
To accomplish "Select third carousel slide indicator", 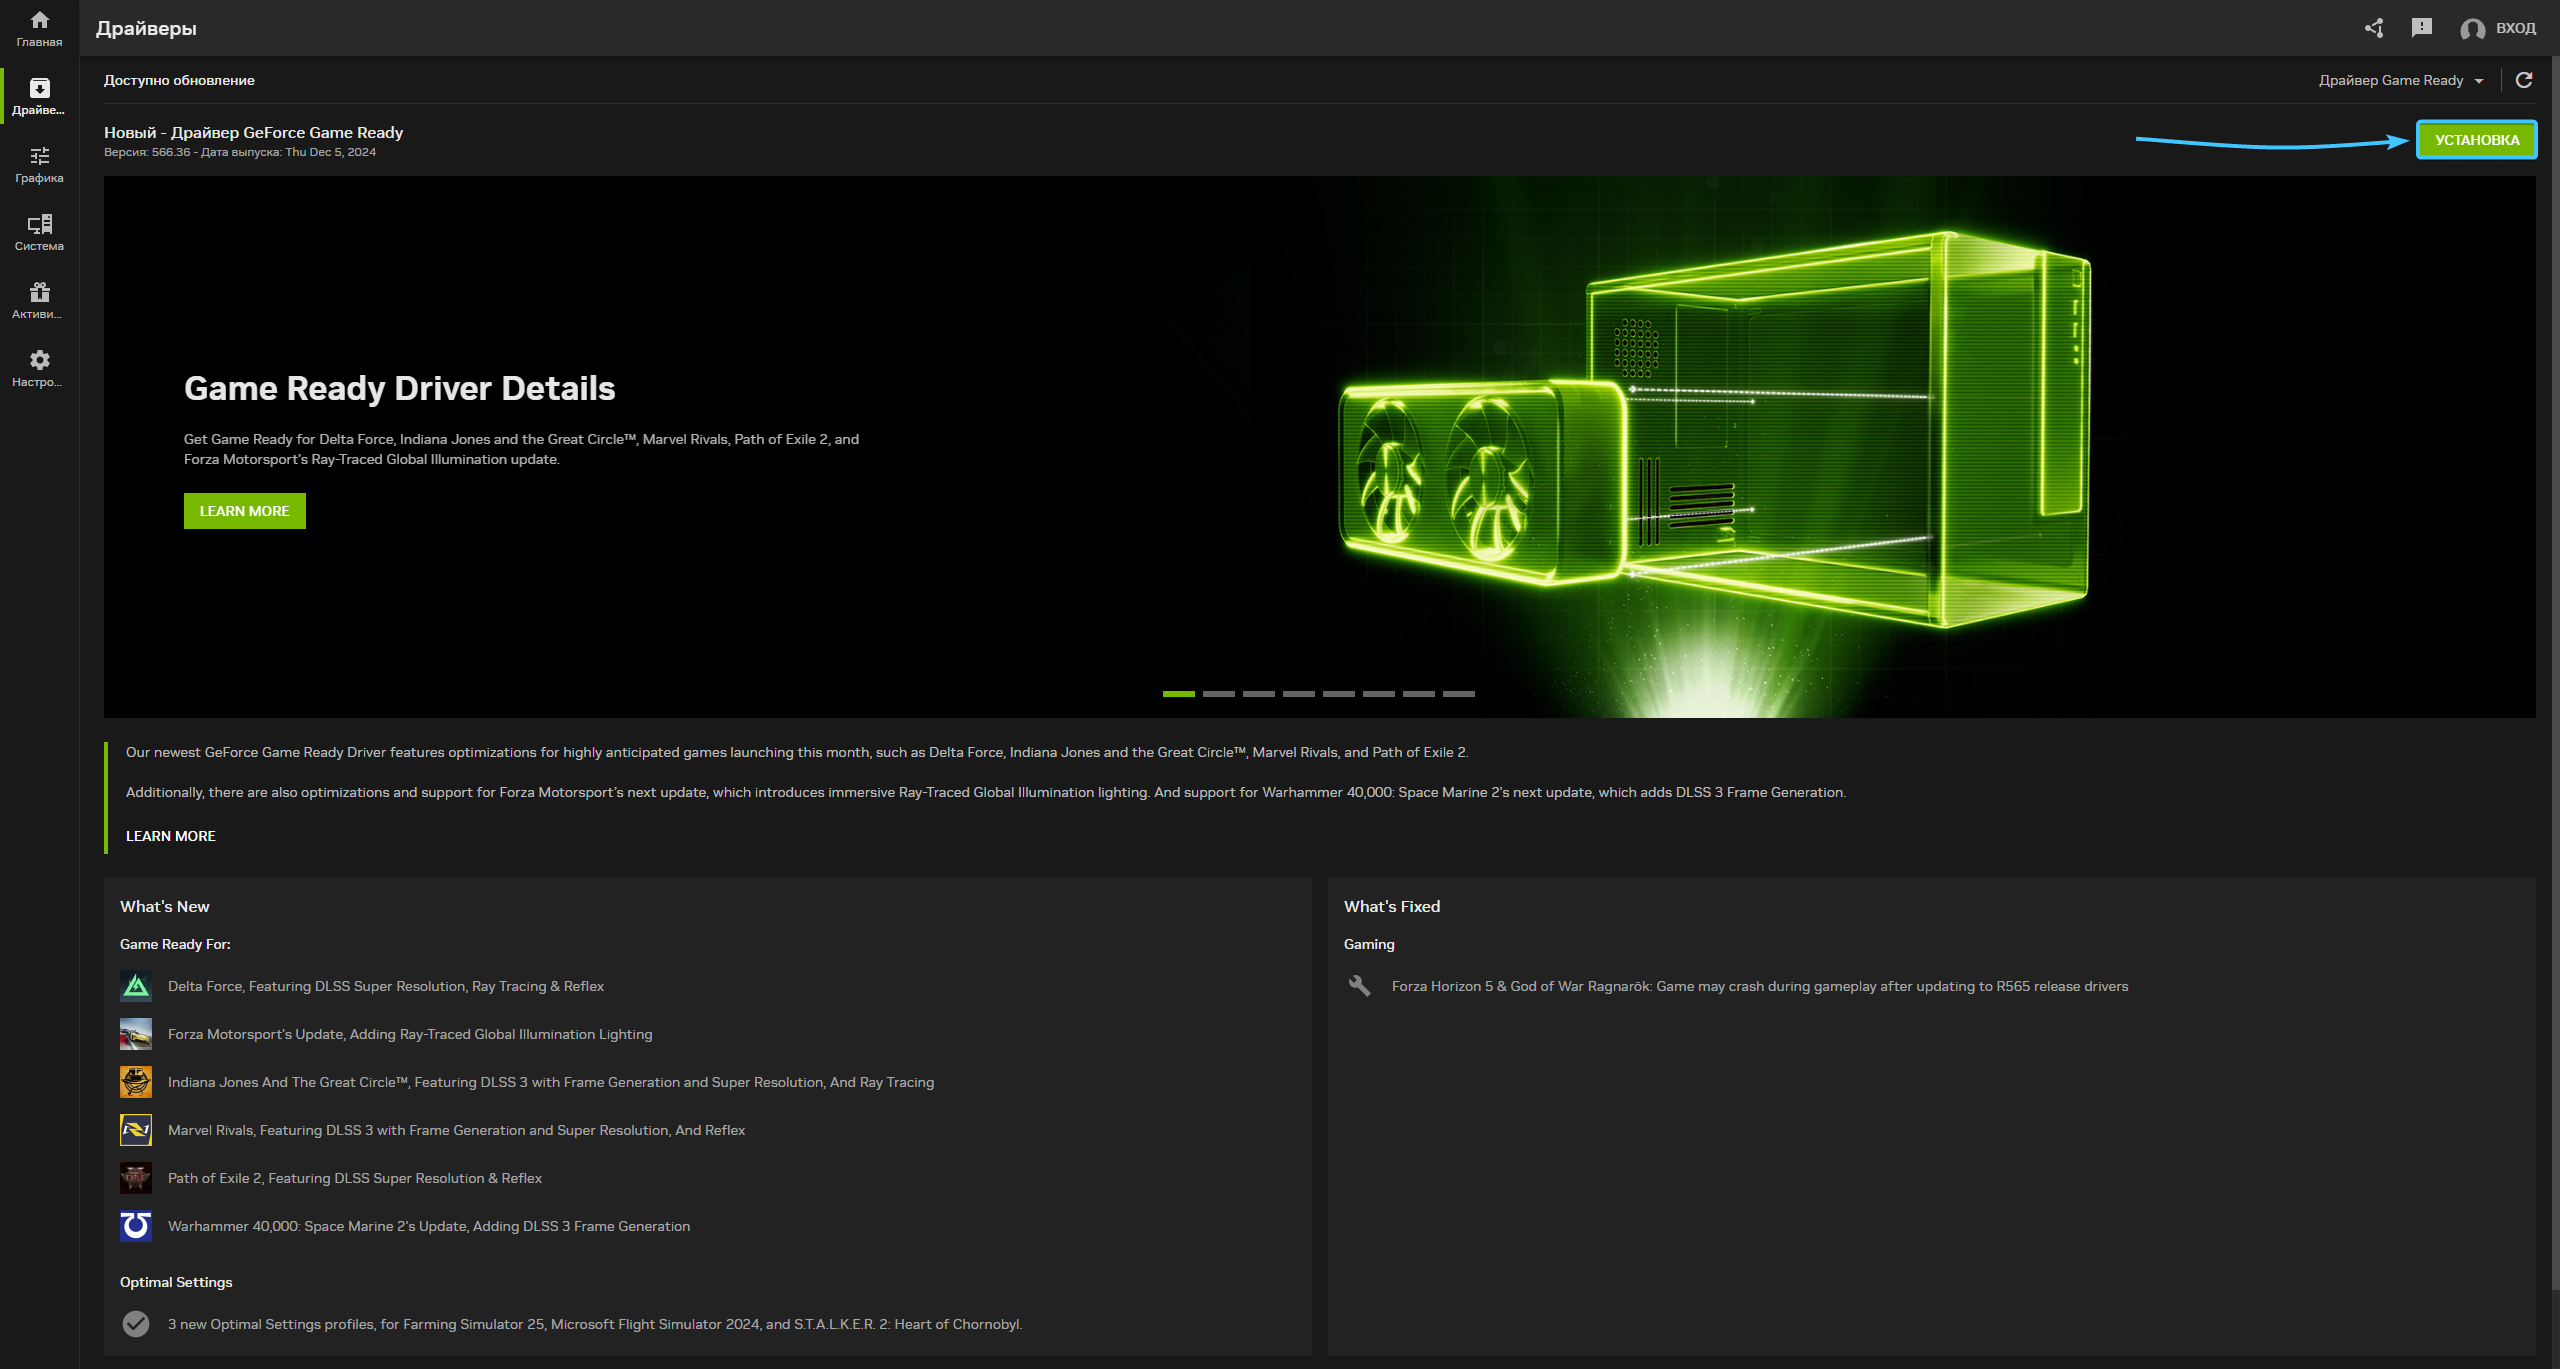I will pos(1259,693).
